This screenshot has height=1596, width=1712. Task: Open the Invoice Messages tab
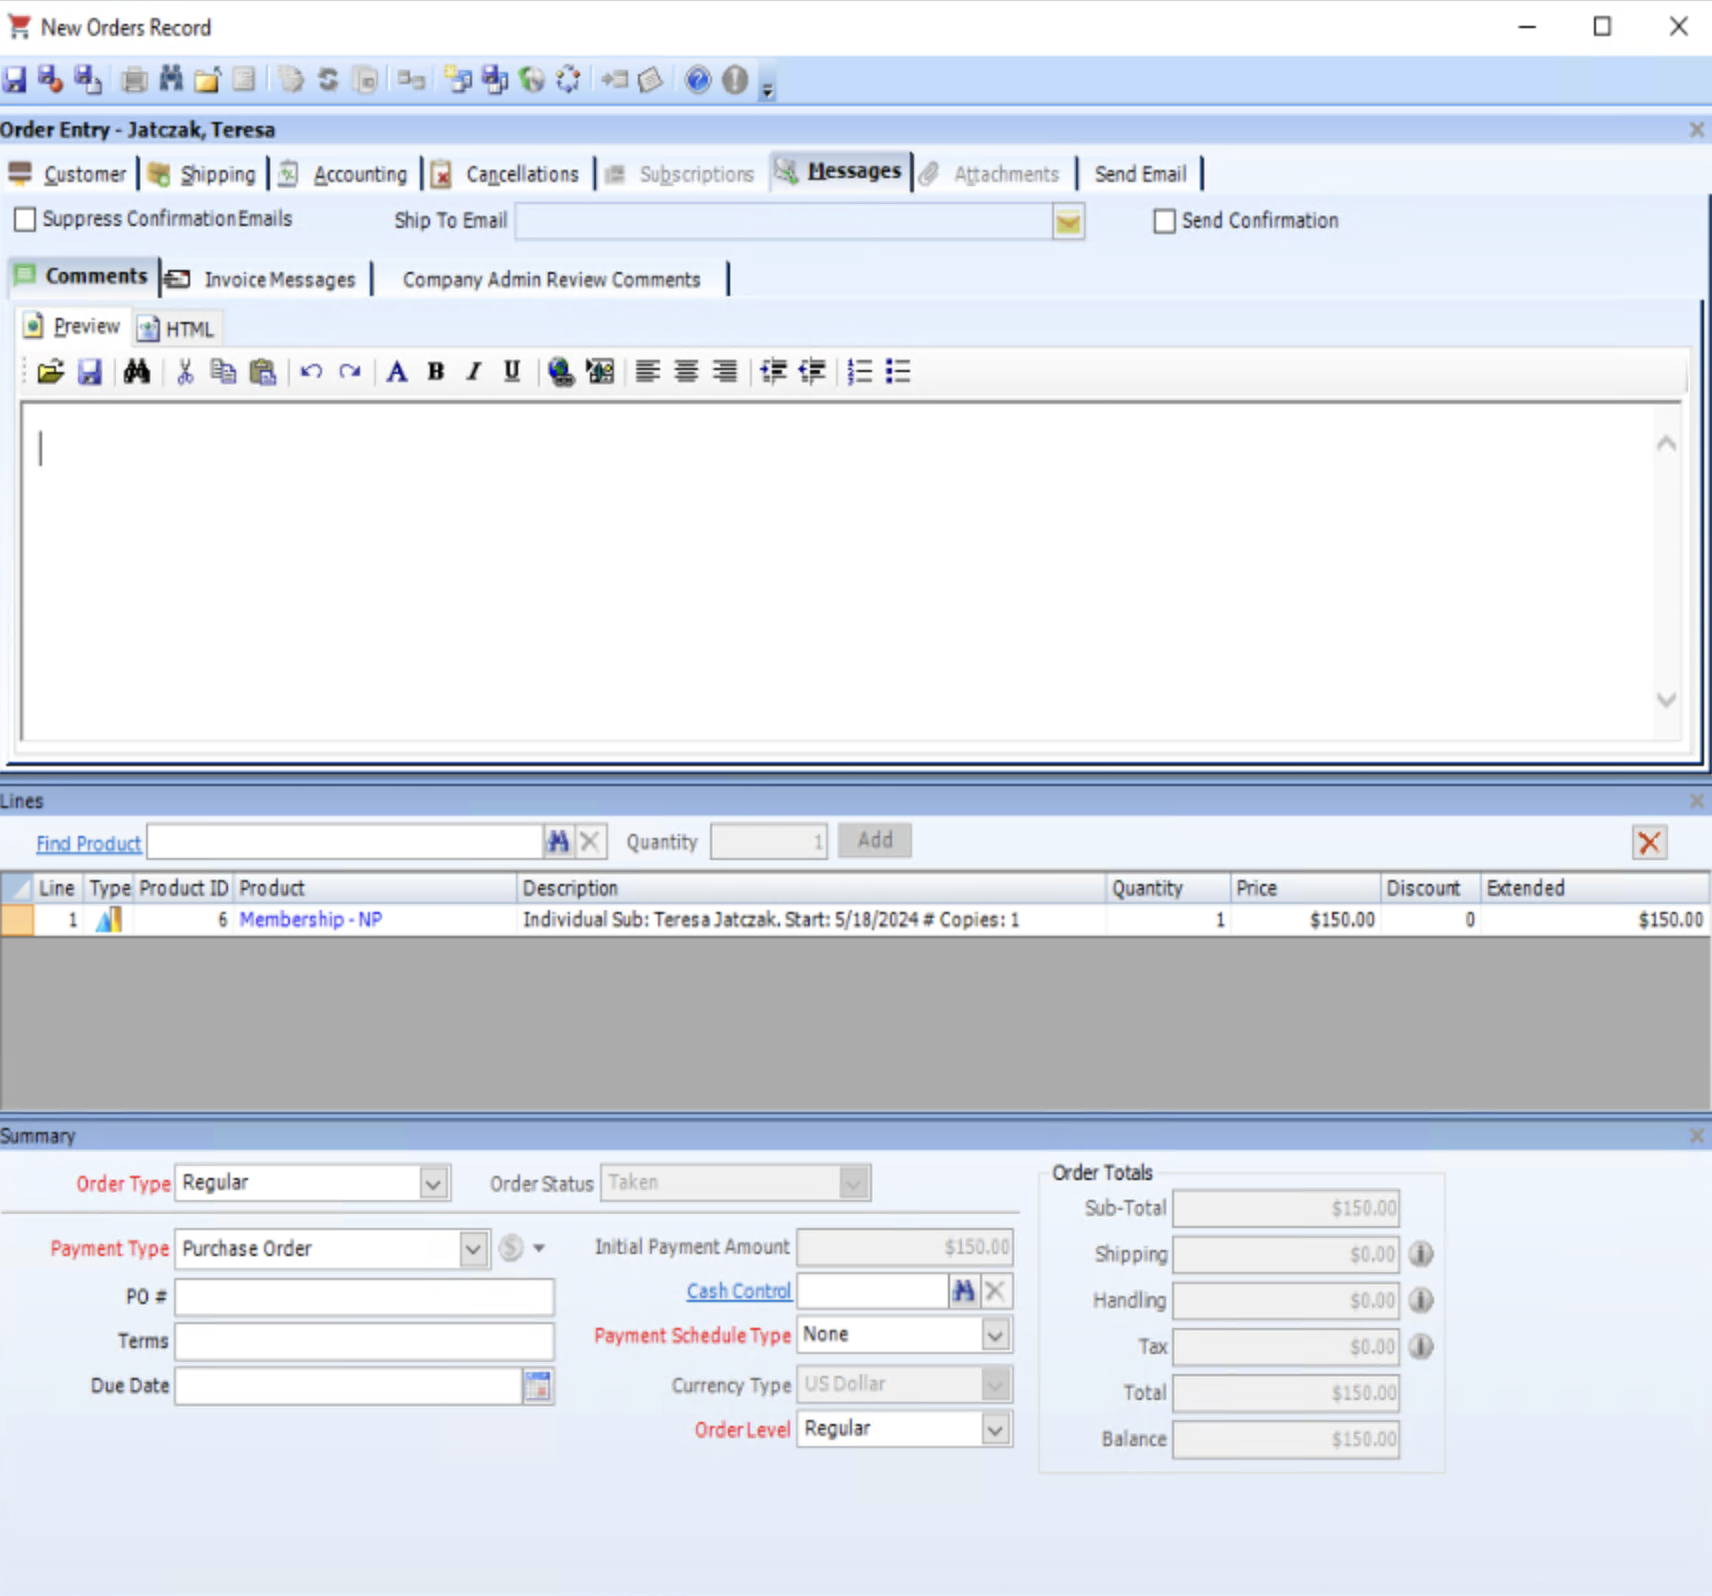tap(279, 280)
